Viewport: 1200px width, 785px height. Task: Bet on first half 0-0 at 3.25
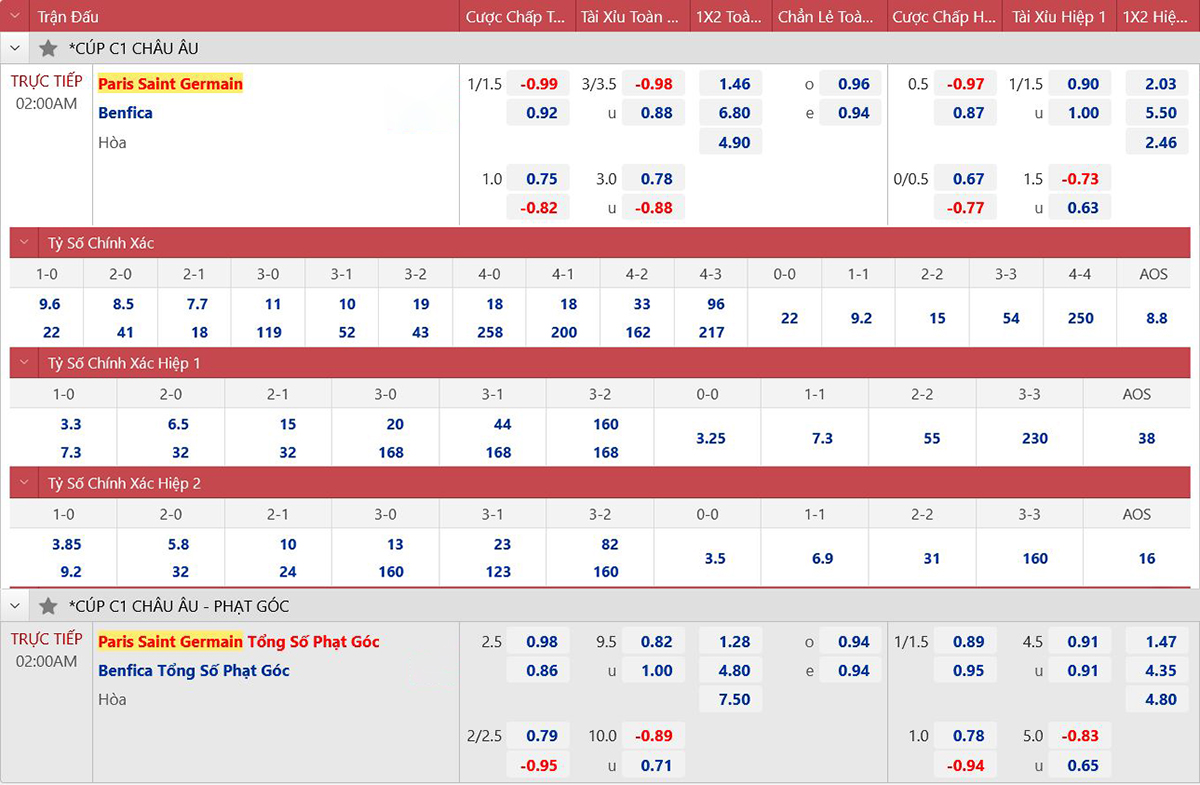710,438
